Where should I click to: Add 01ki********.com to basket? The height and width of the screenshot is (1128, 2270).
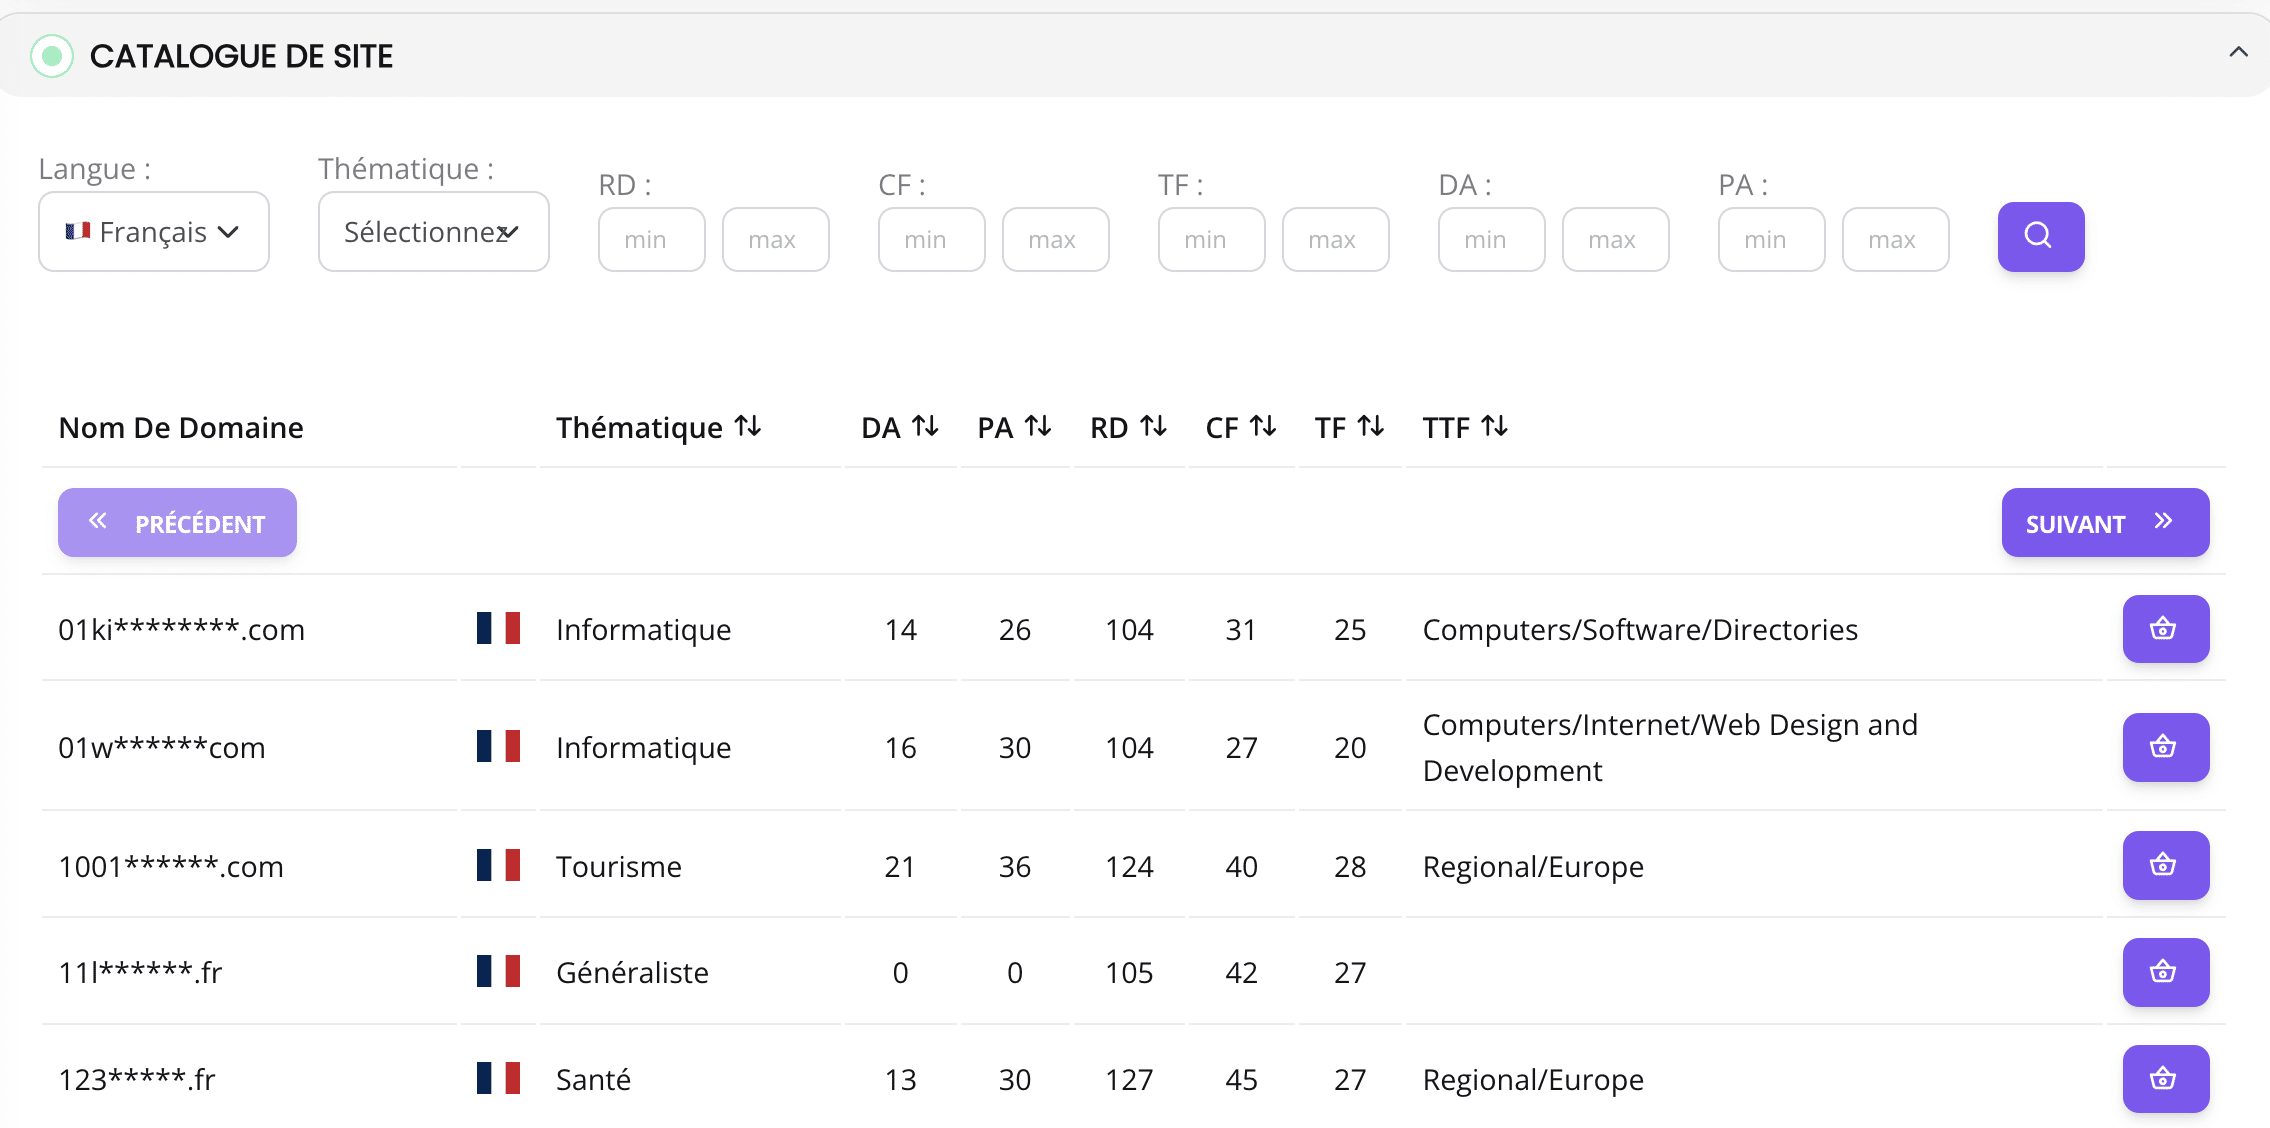[x=2166, y=629]
